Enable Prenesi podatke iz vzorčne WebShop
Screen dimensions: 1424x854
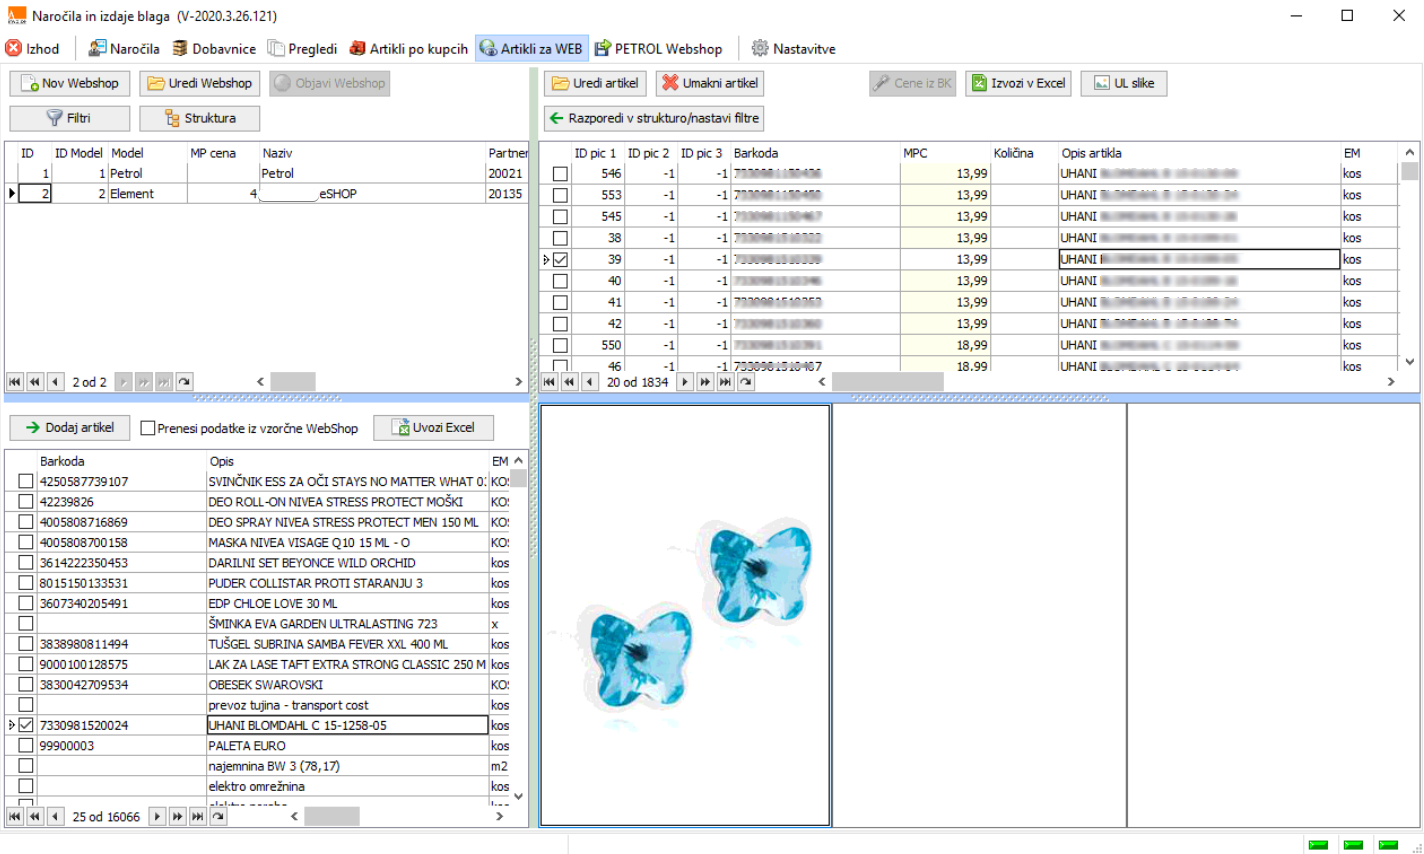click(x=148, y=428)
